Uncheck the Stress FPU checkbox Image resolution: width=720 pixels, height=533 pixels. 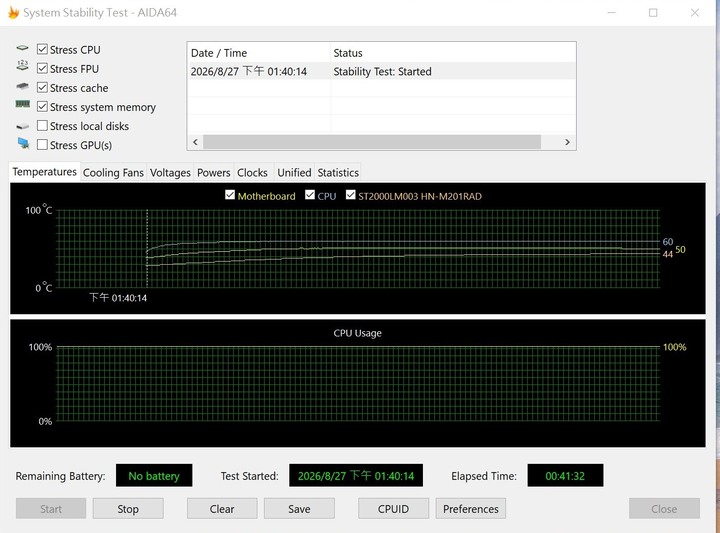(42, 68)
